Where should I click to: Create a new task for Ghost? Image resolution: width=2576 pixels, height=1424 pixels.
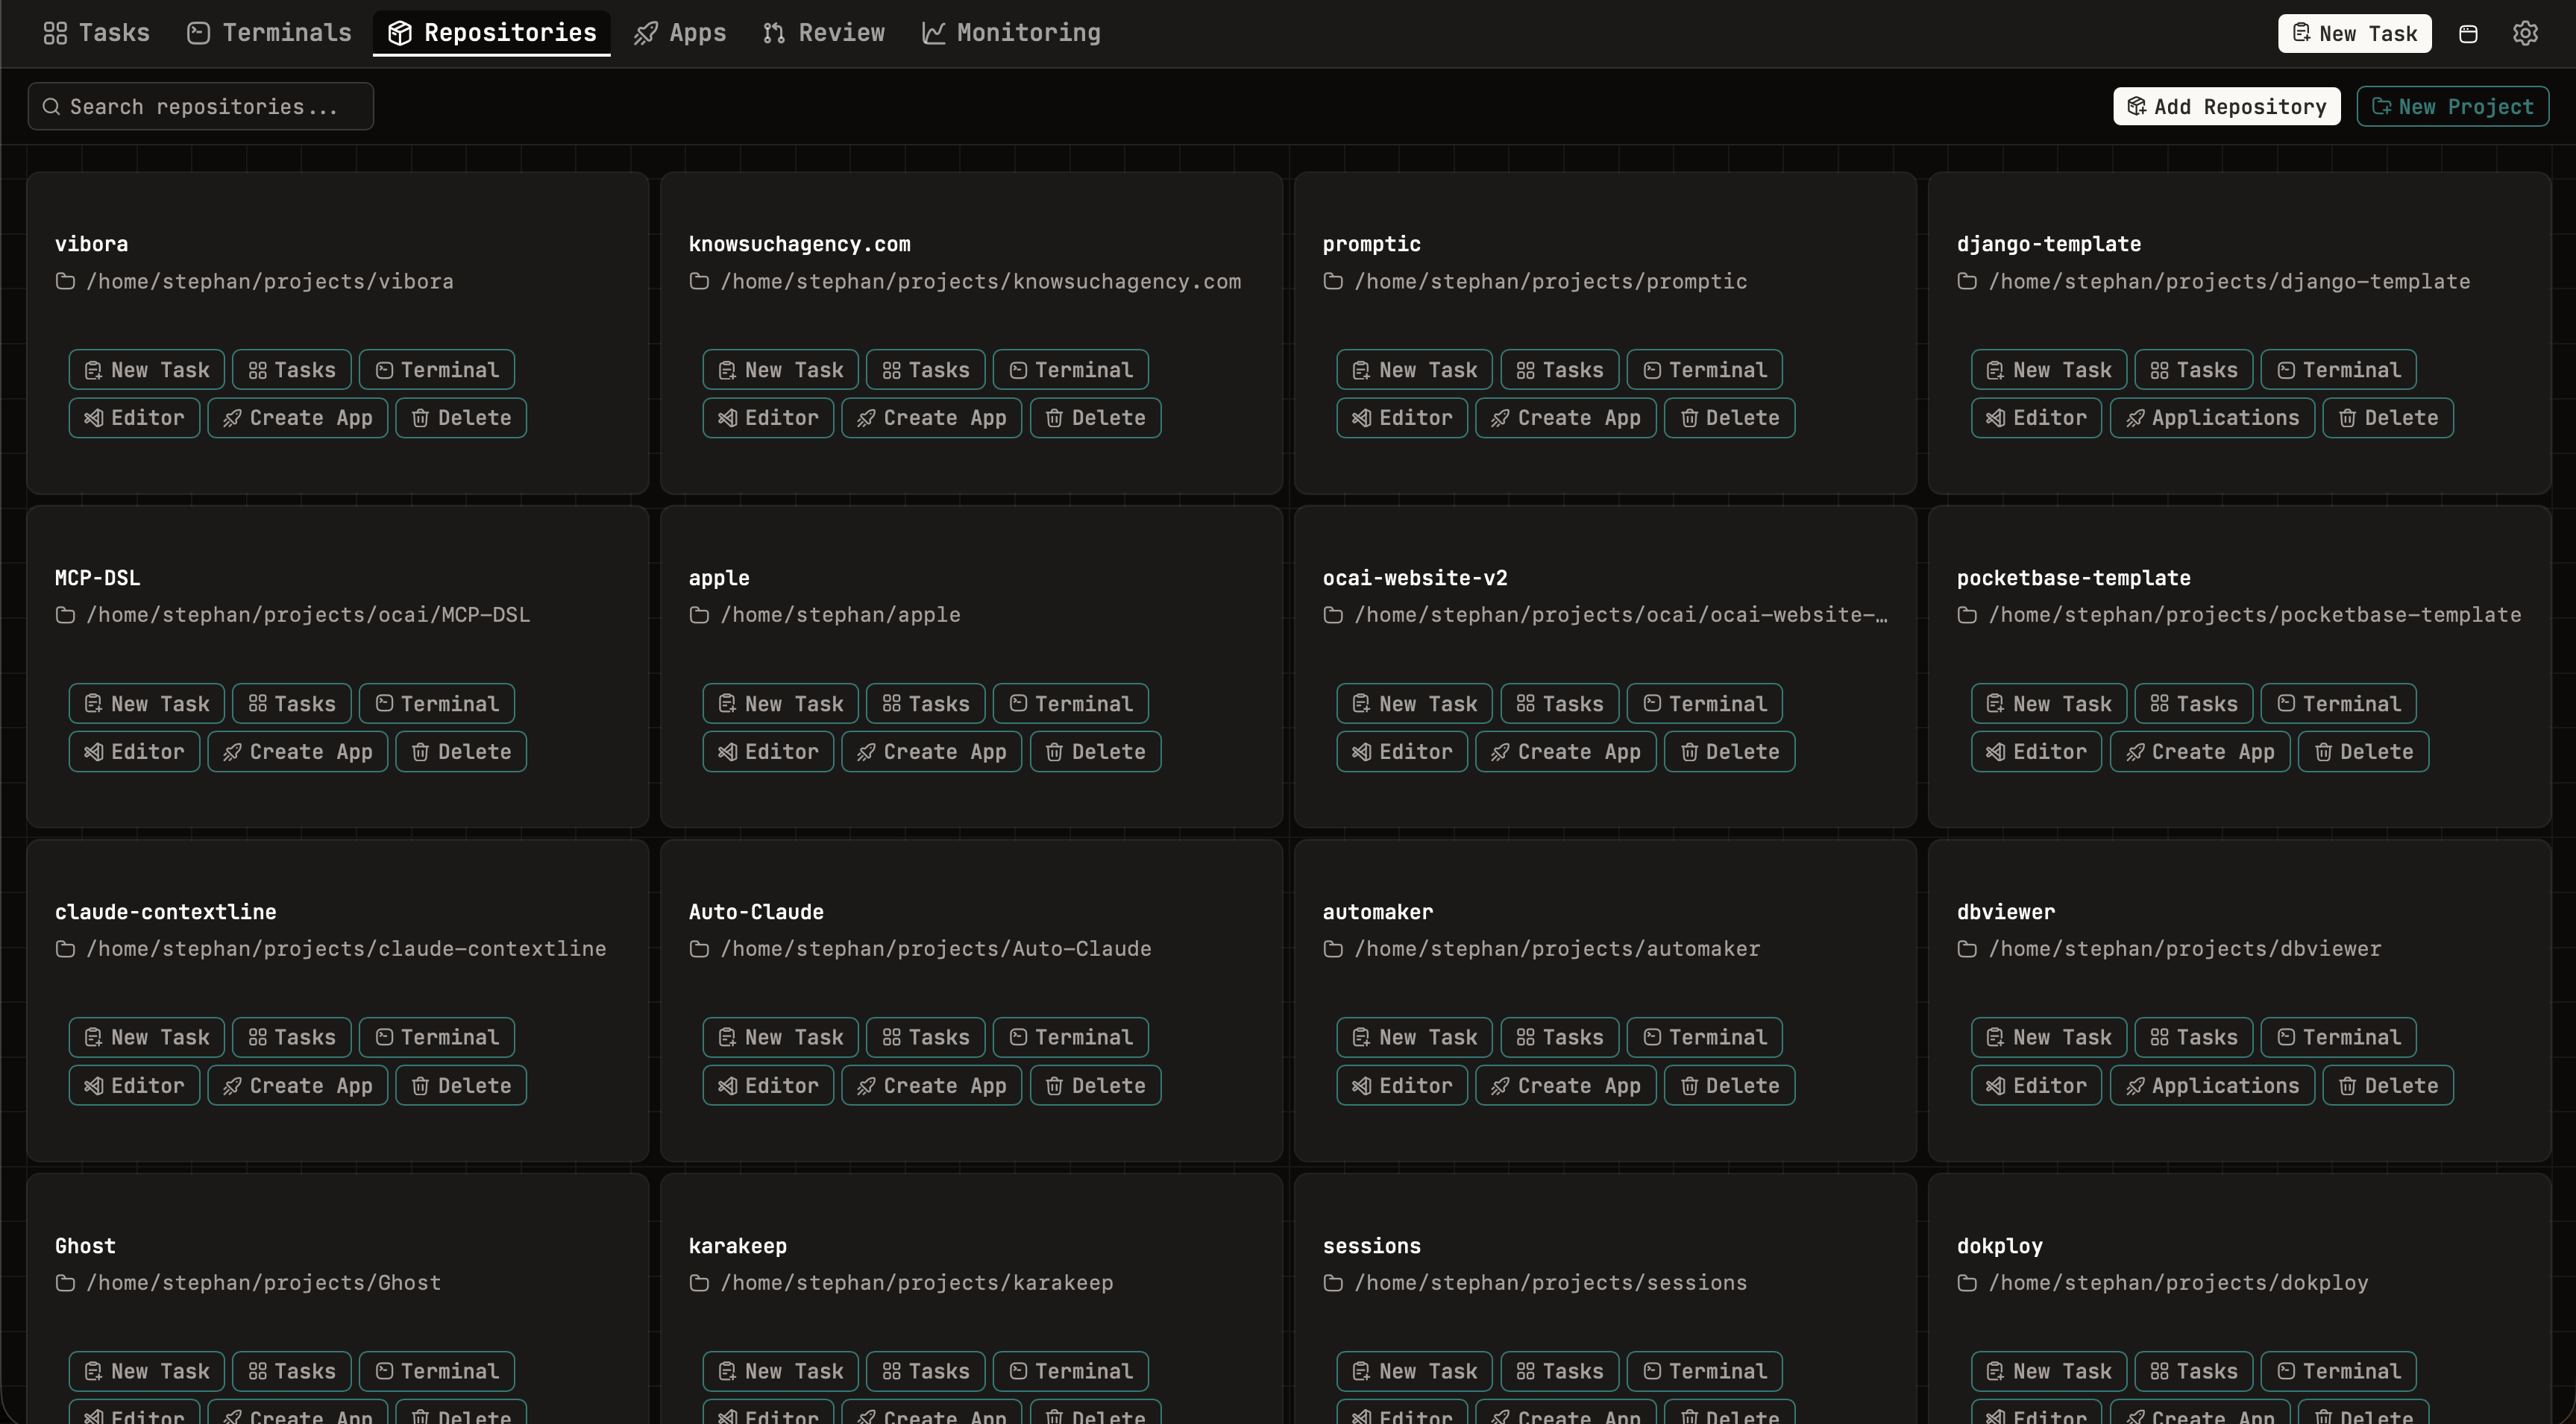[147, 1371]
